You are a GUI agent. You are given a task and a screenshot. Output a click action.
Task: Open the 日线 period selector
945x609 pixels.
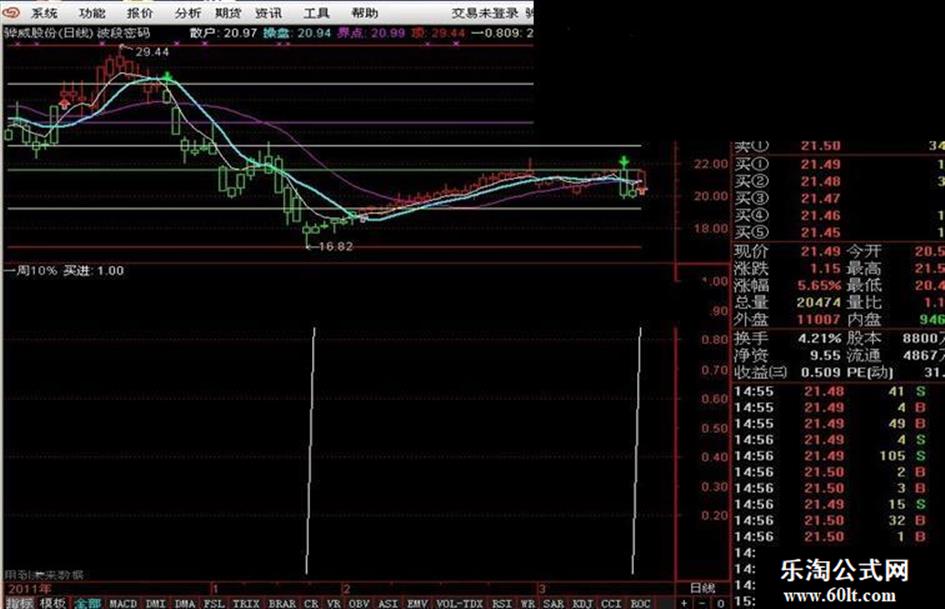pos(703,586)
